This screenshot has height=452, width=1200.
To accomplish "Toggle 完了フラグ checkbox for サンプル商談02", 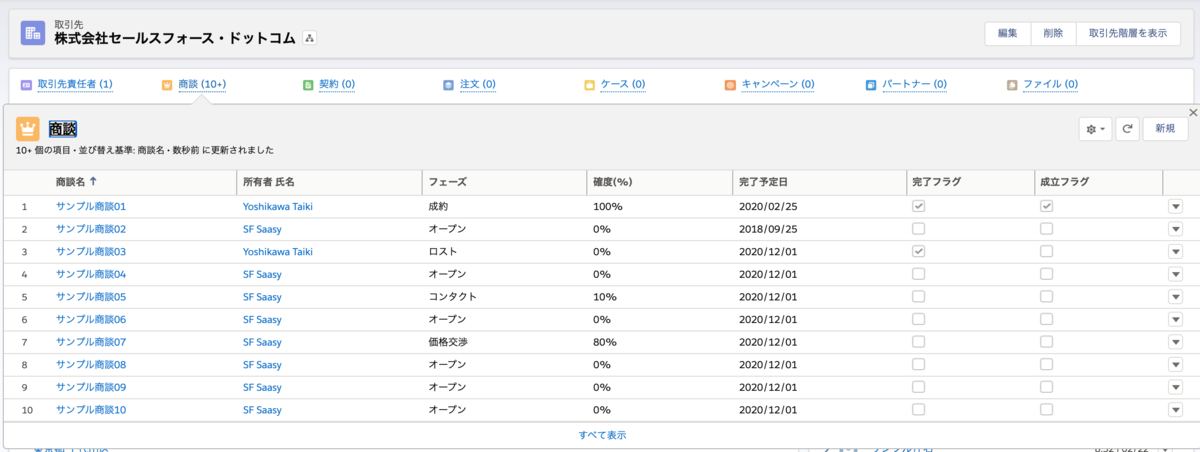I will [x=918, y=229].
